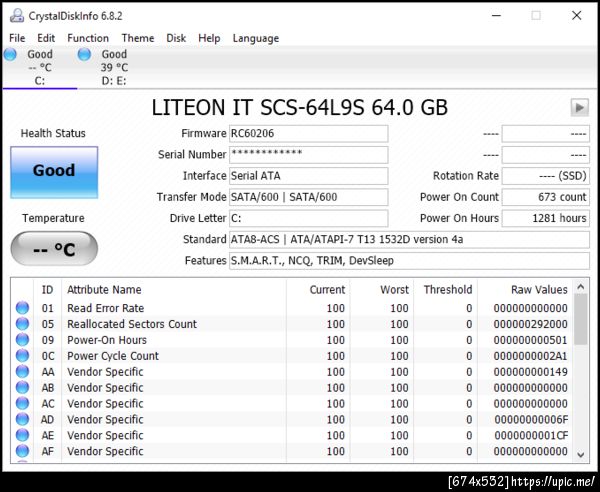The height and width of the screenshot is (492, 600).
Task: Click the scroll up arrow of attribute list
Action: [580, 287]
